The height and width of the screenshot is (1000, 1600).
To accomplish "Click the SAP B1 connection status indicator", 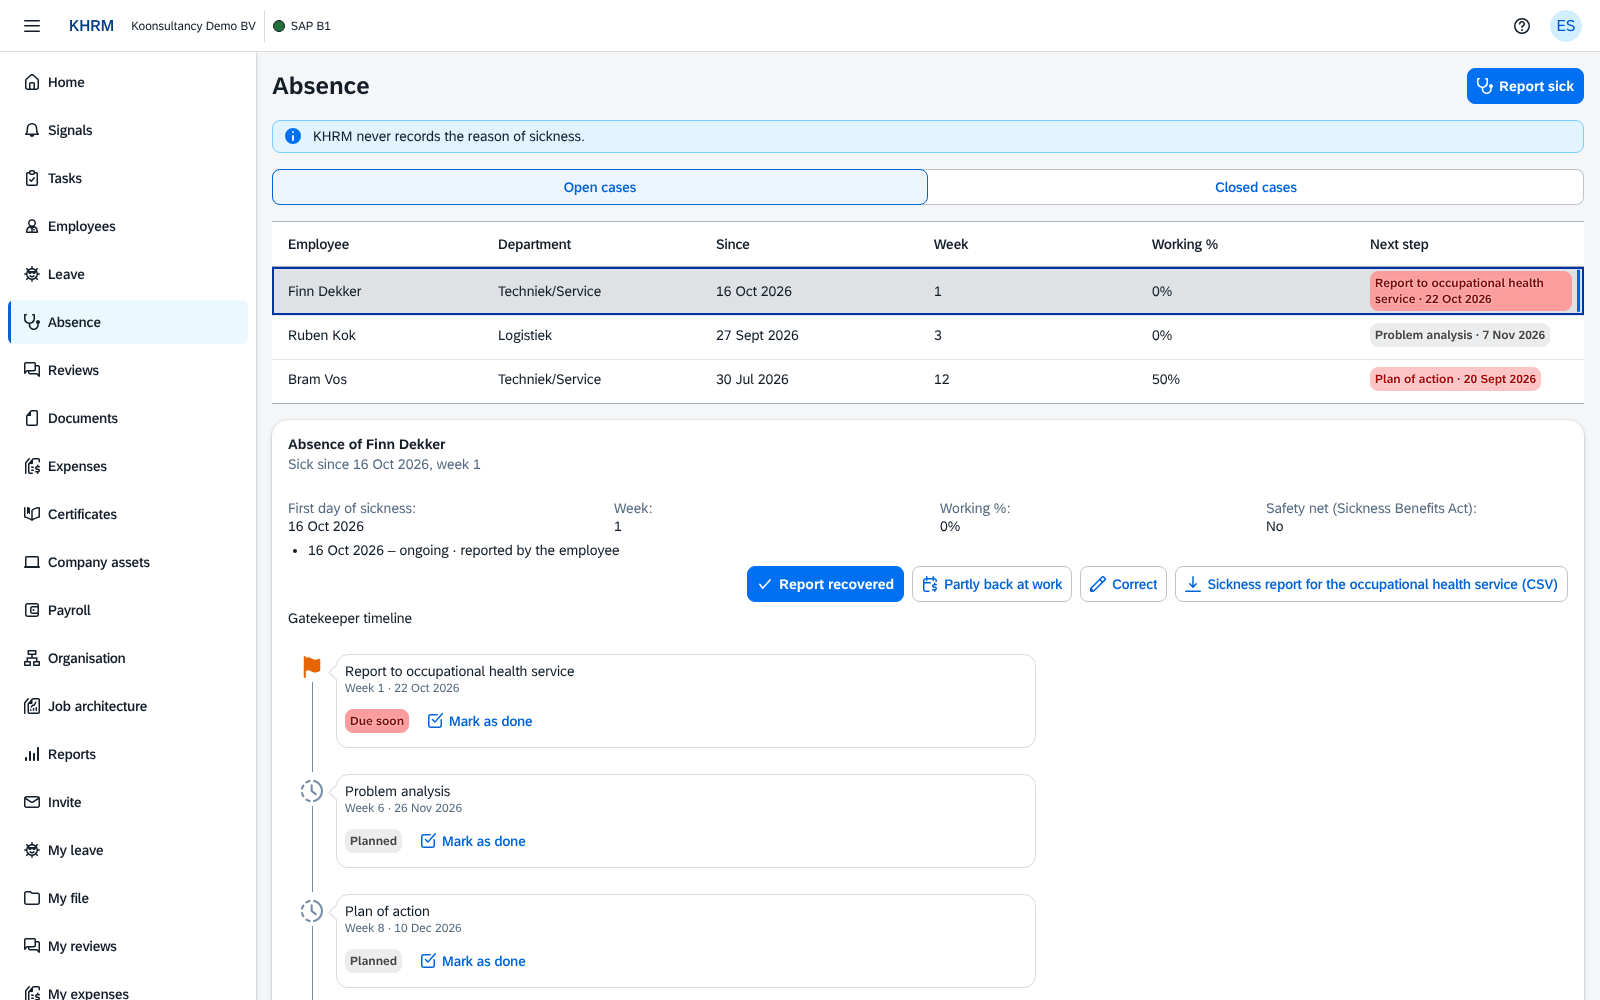I will click(x=302, y=26).
